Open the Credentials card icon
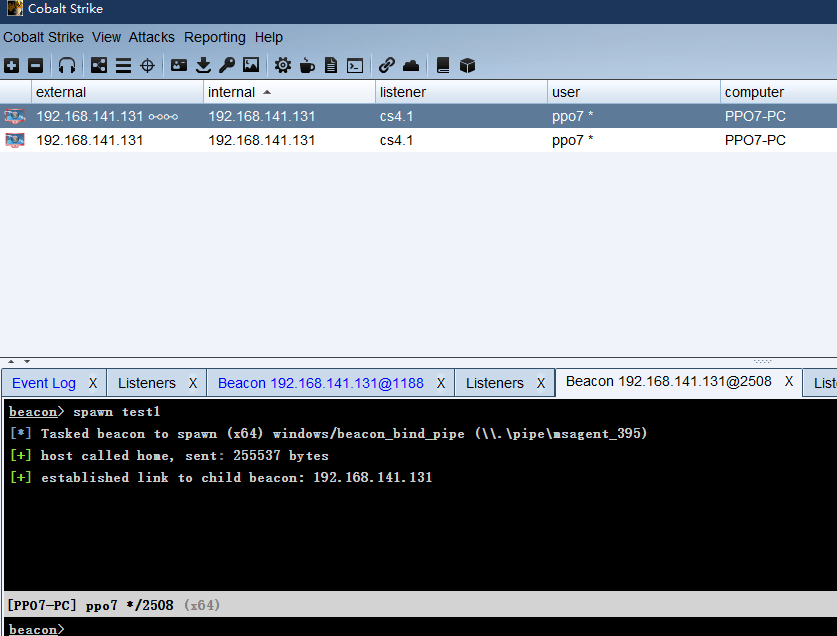Viewport: 837px width, 636px height. click(x=179, y=65)
